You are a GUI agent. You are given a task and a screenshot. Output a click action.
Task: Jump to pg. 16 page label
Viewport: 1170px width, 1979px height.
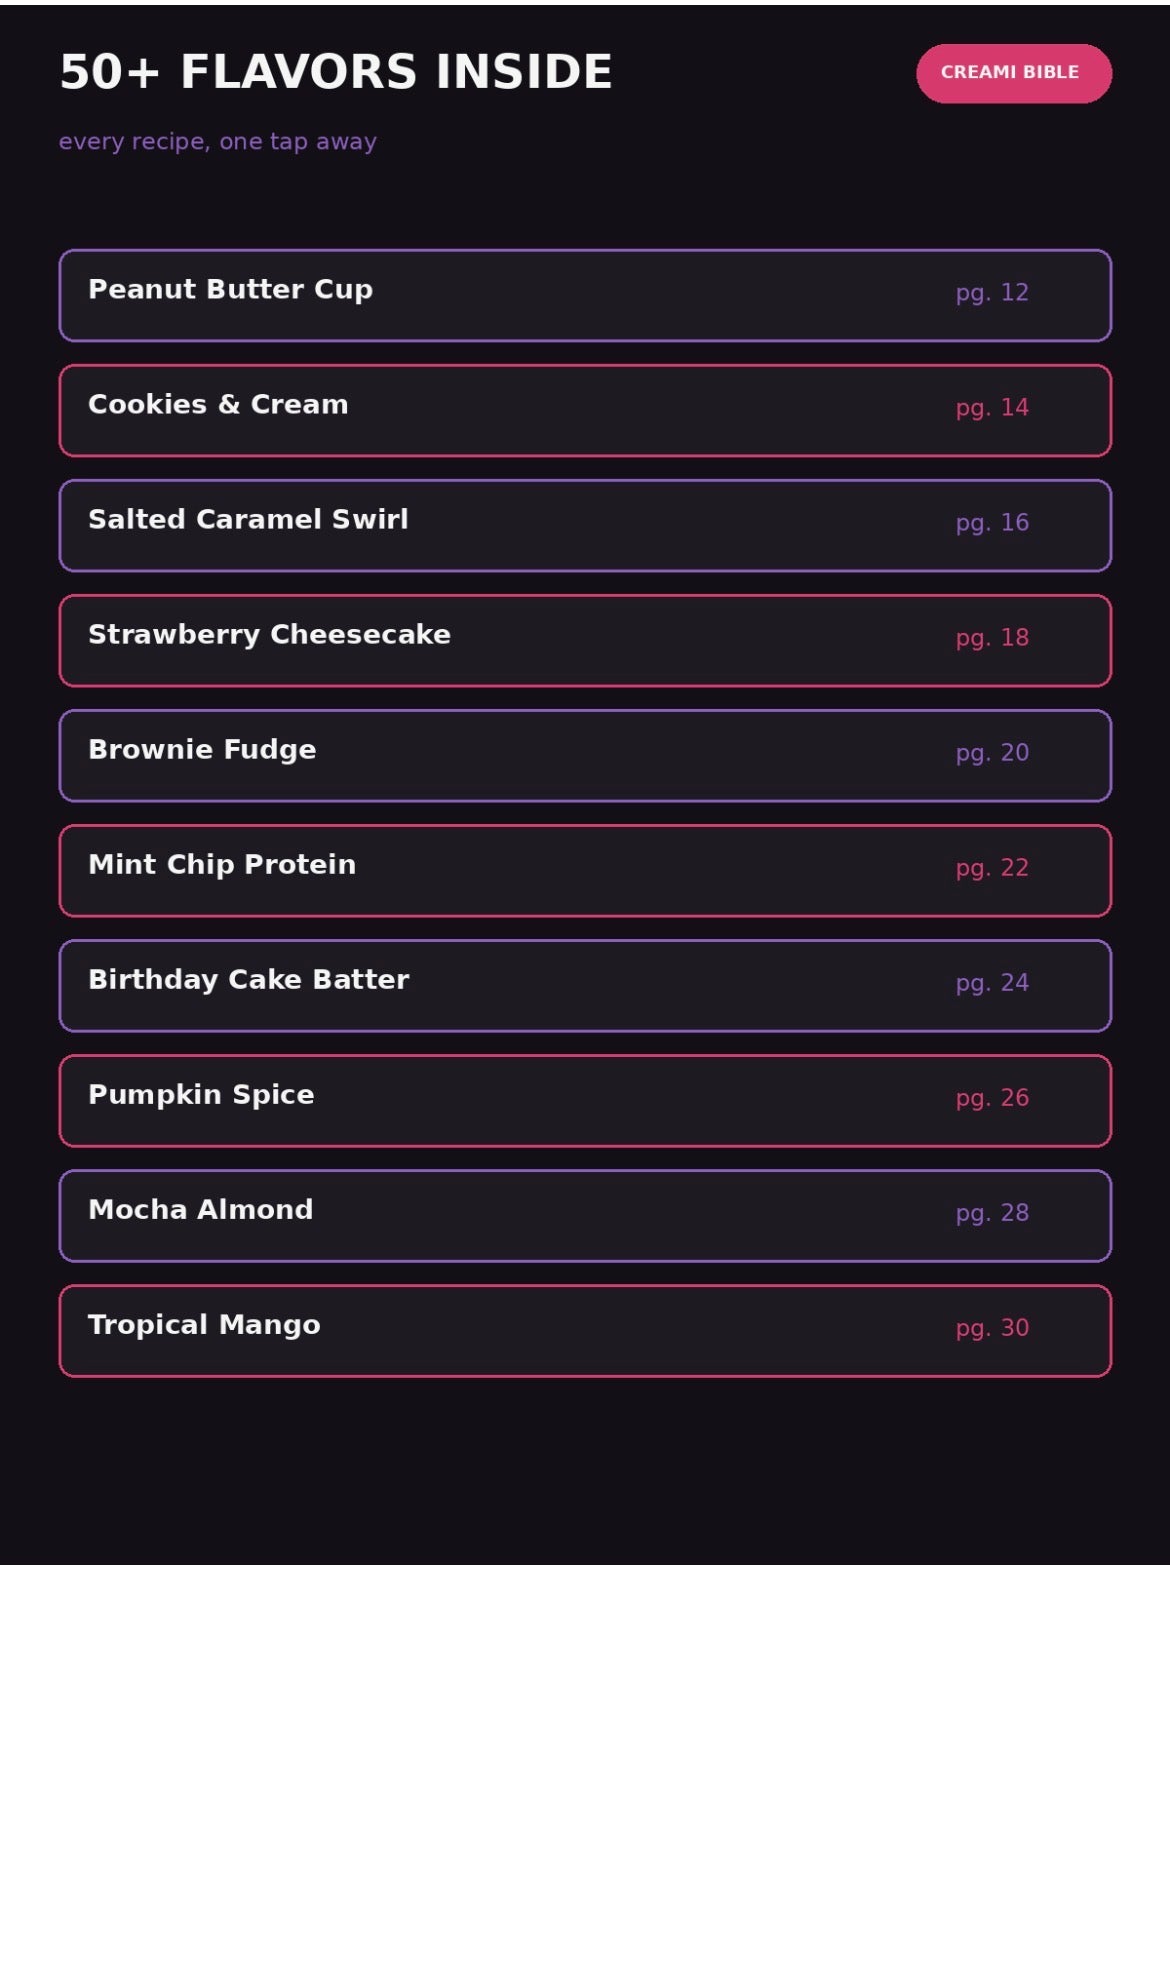pos(992,523)
